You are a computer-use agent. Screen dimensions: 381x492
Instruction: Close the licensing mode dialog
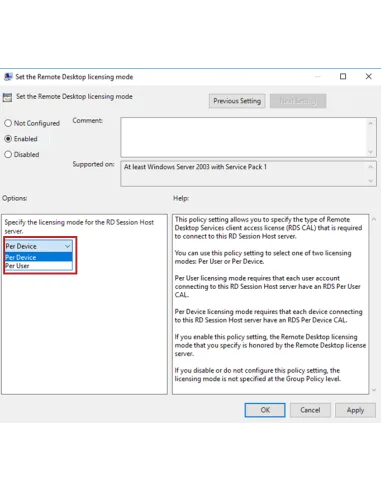point(368,77)
